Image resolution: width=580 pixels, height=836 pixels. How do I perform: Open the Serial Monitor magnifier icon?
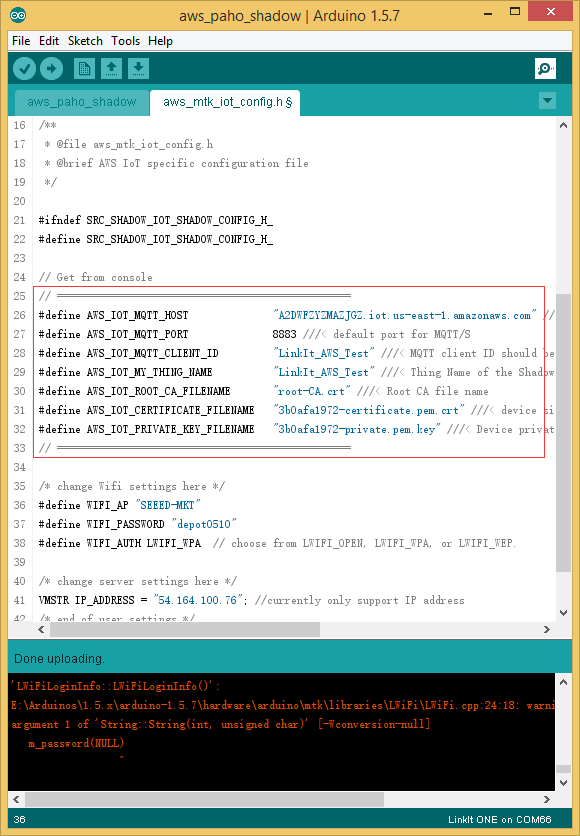545,68
